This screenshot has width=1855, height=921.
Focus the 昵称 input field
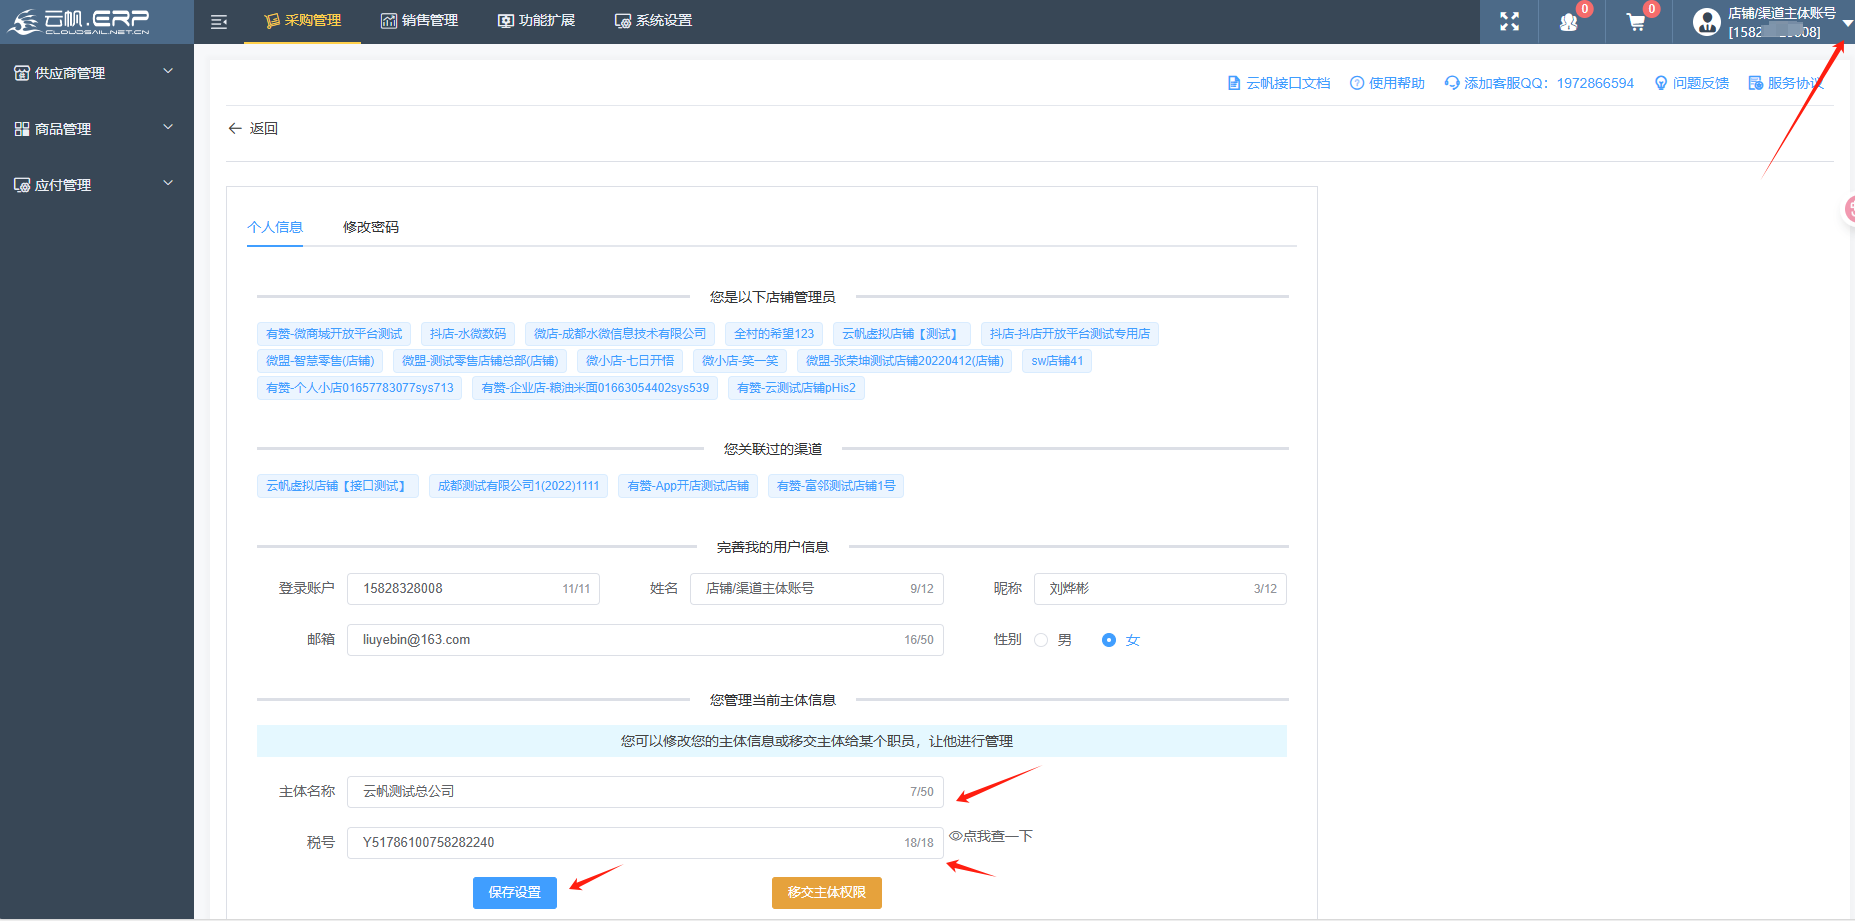[x=1160, y=589]
